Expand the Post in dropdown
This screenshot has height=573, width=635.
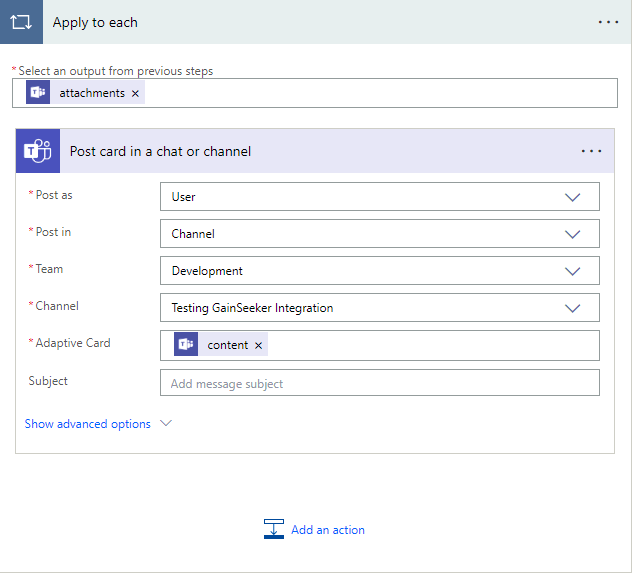572,234
